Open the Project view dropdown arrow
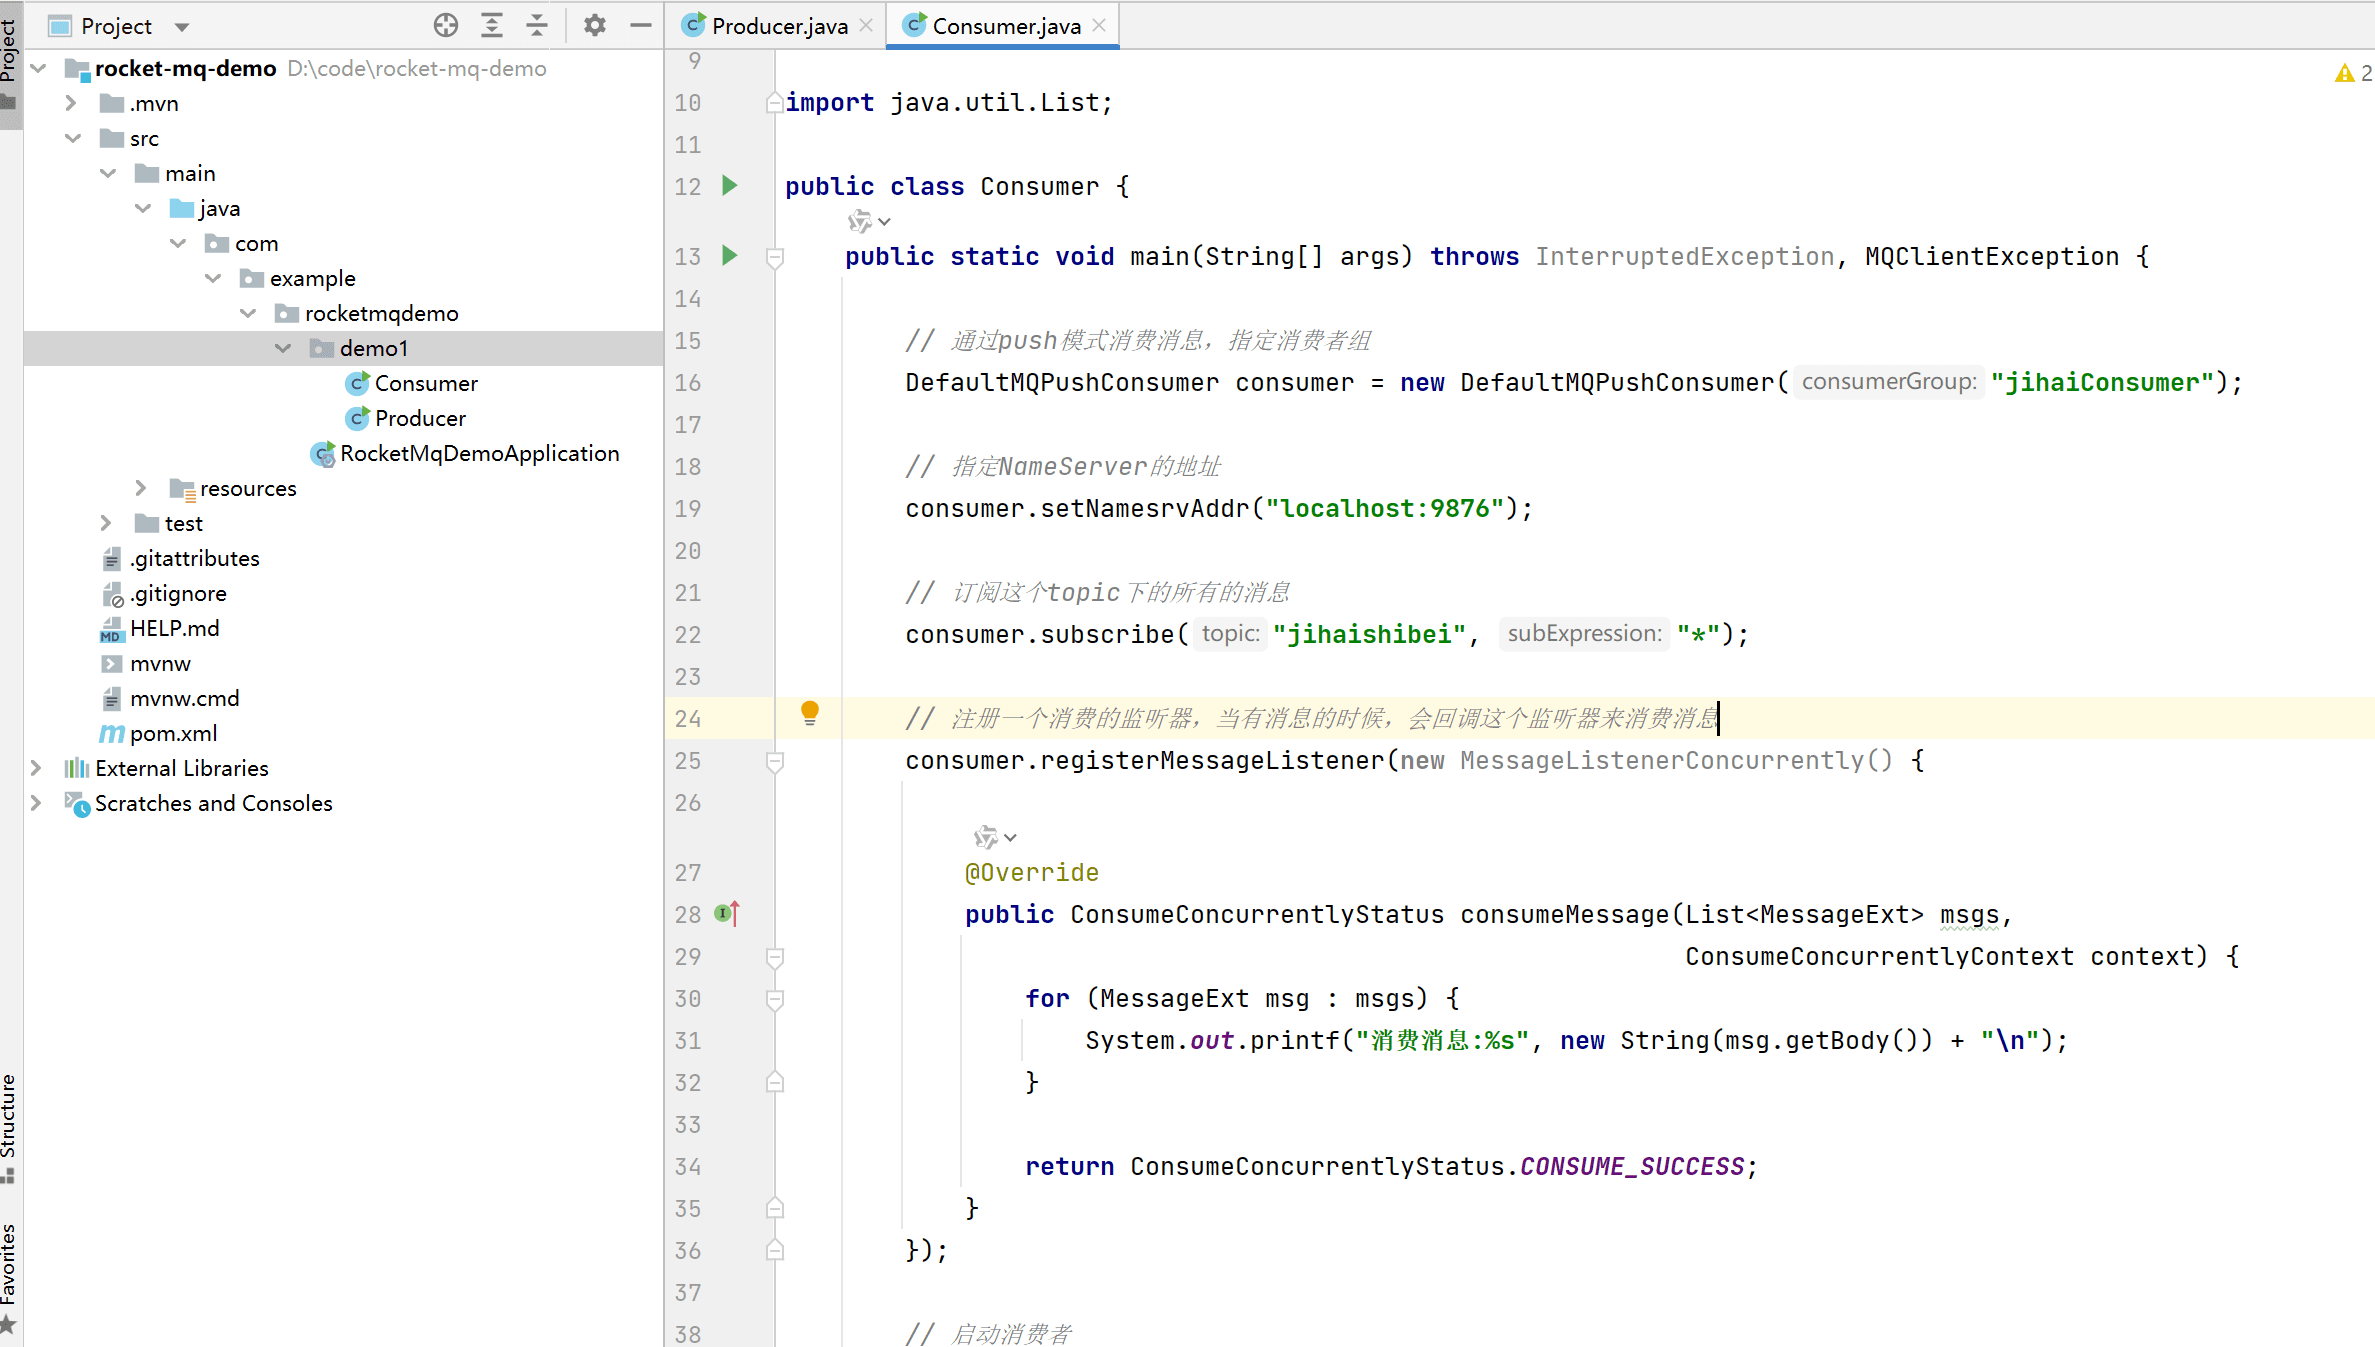Image resolution: width=2375 pixels, height=1347 pixels. (181, 27)
